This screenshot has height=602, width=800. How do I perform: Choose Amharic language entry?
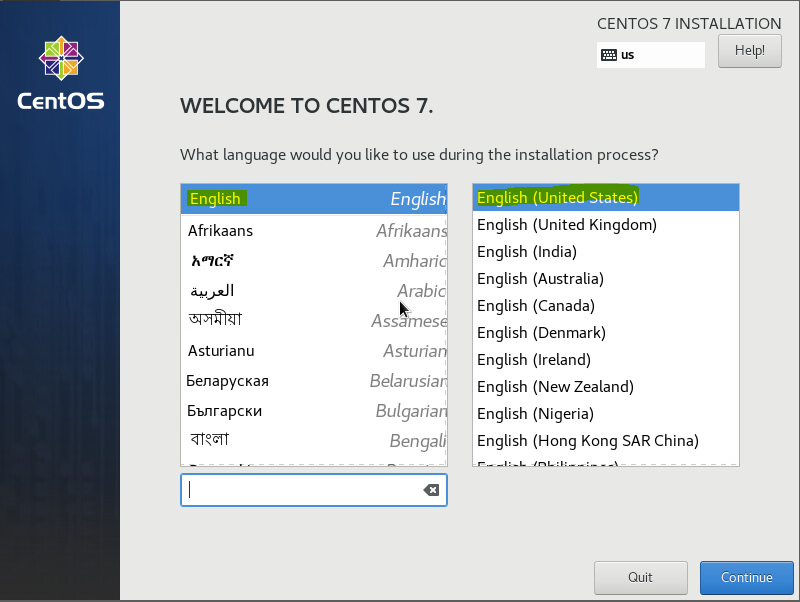(x=313, y=261)
